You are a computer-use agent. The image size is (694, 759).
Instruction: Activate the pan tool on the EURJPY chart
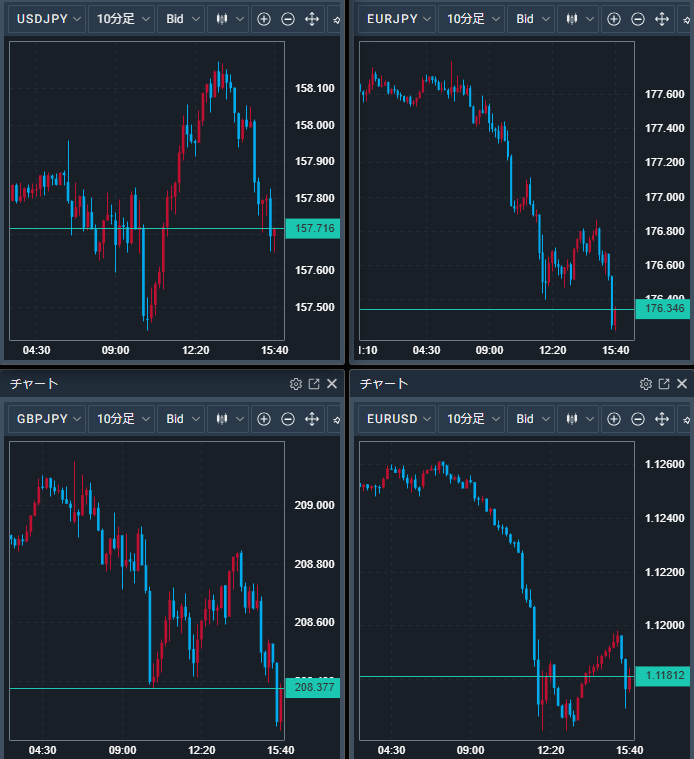click(662, 19)
